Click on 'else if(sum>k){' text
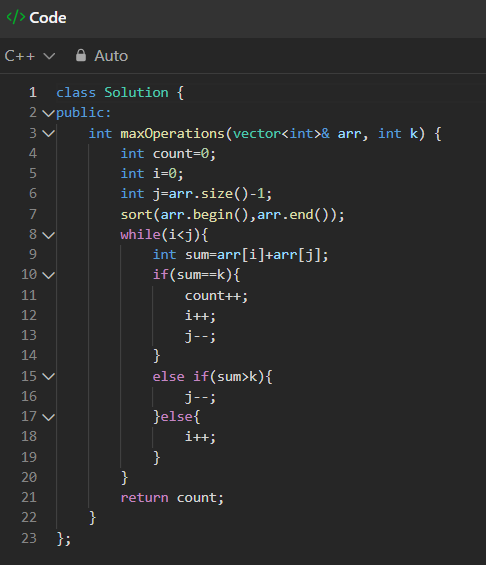 pyautogui.click(x=213, y=377)
